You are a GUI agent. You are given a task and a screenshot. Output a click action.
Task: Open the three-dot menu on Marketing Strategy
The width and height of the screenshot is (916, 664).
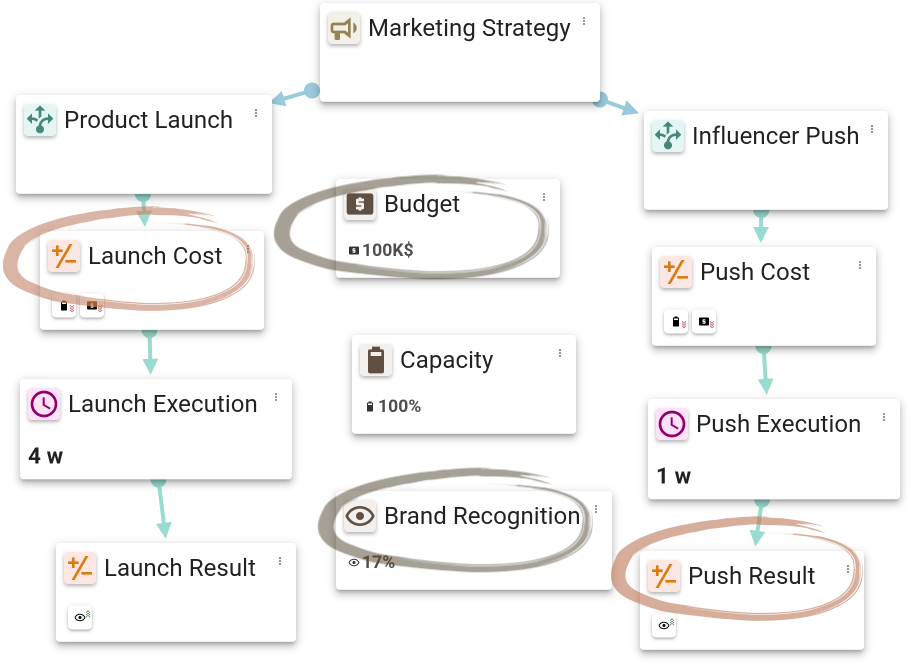(x=584, y=22)
